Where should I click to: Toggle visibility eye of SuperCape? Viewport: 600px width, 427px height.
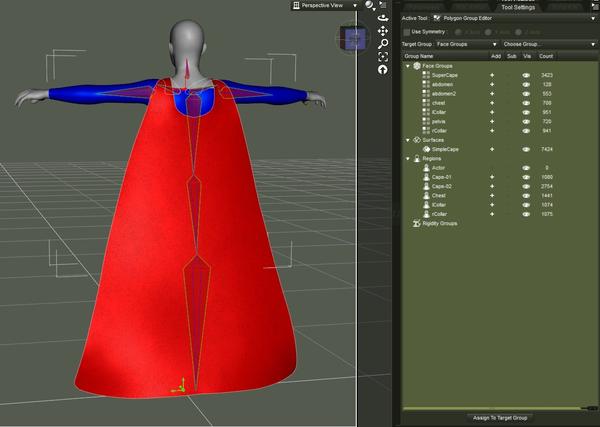(526, 75)
